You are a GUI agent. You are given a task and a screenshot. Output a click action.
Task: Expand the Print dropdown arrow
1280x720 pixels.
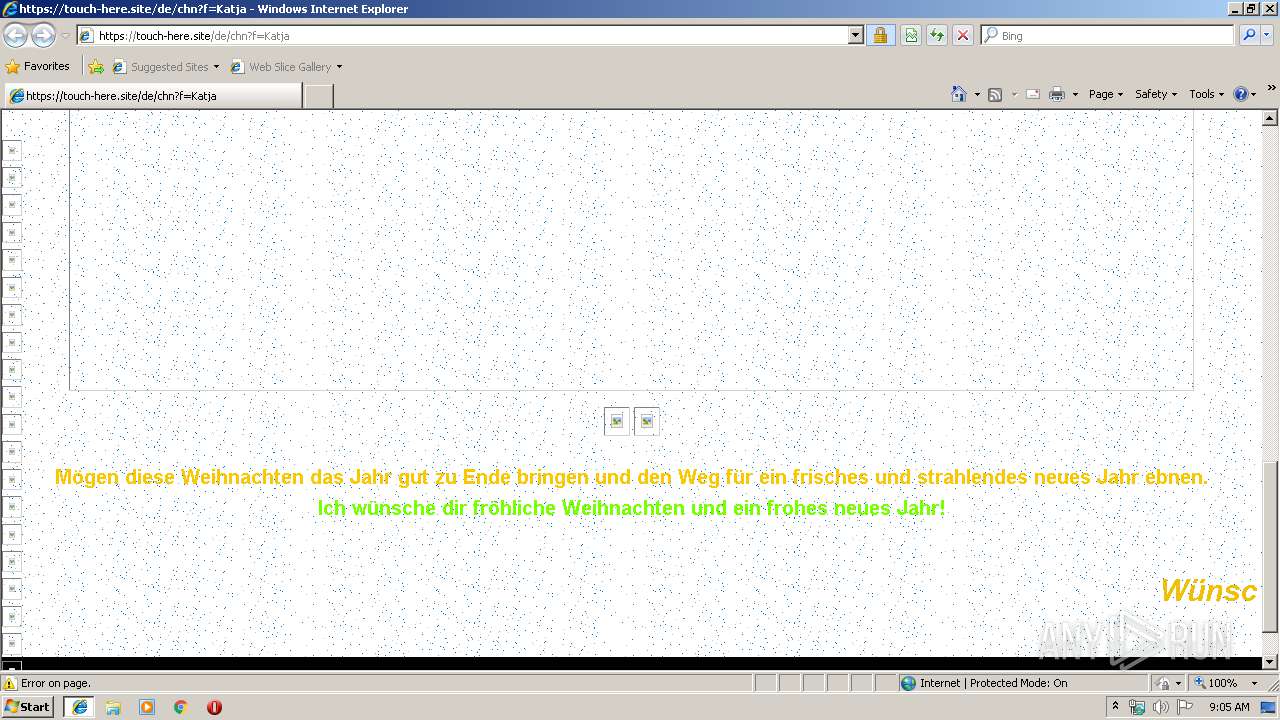[1076, 94]
